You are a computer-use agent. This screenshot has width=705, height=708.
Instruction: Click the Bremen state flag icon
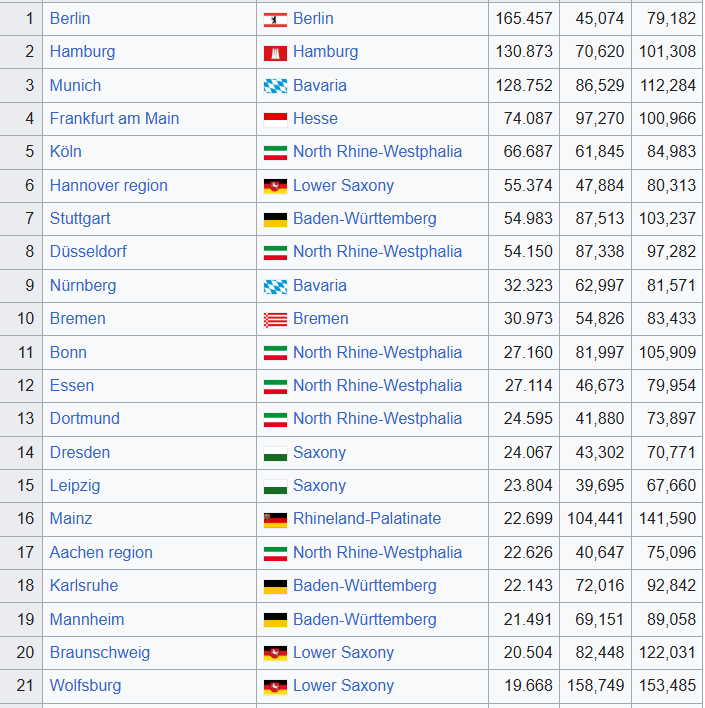(x=275, y=320)
